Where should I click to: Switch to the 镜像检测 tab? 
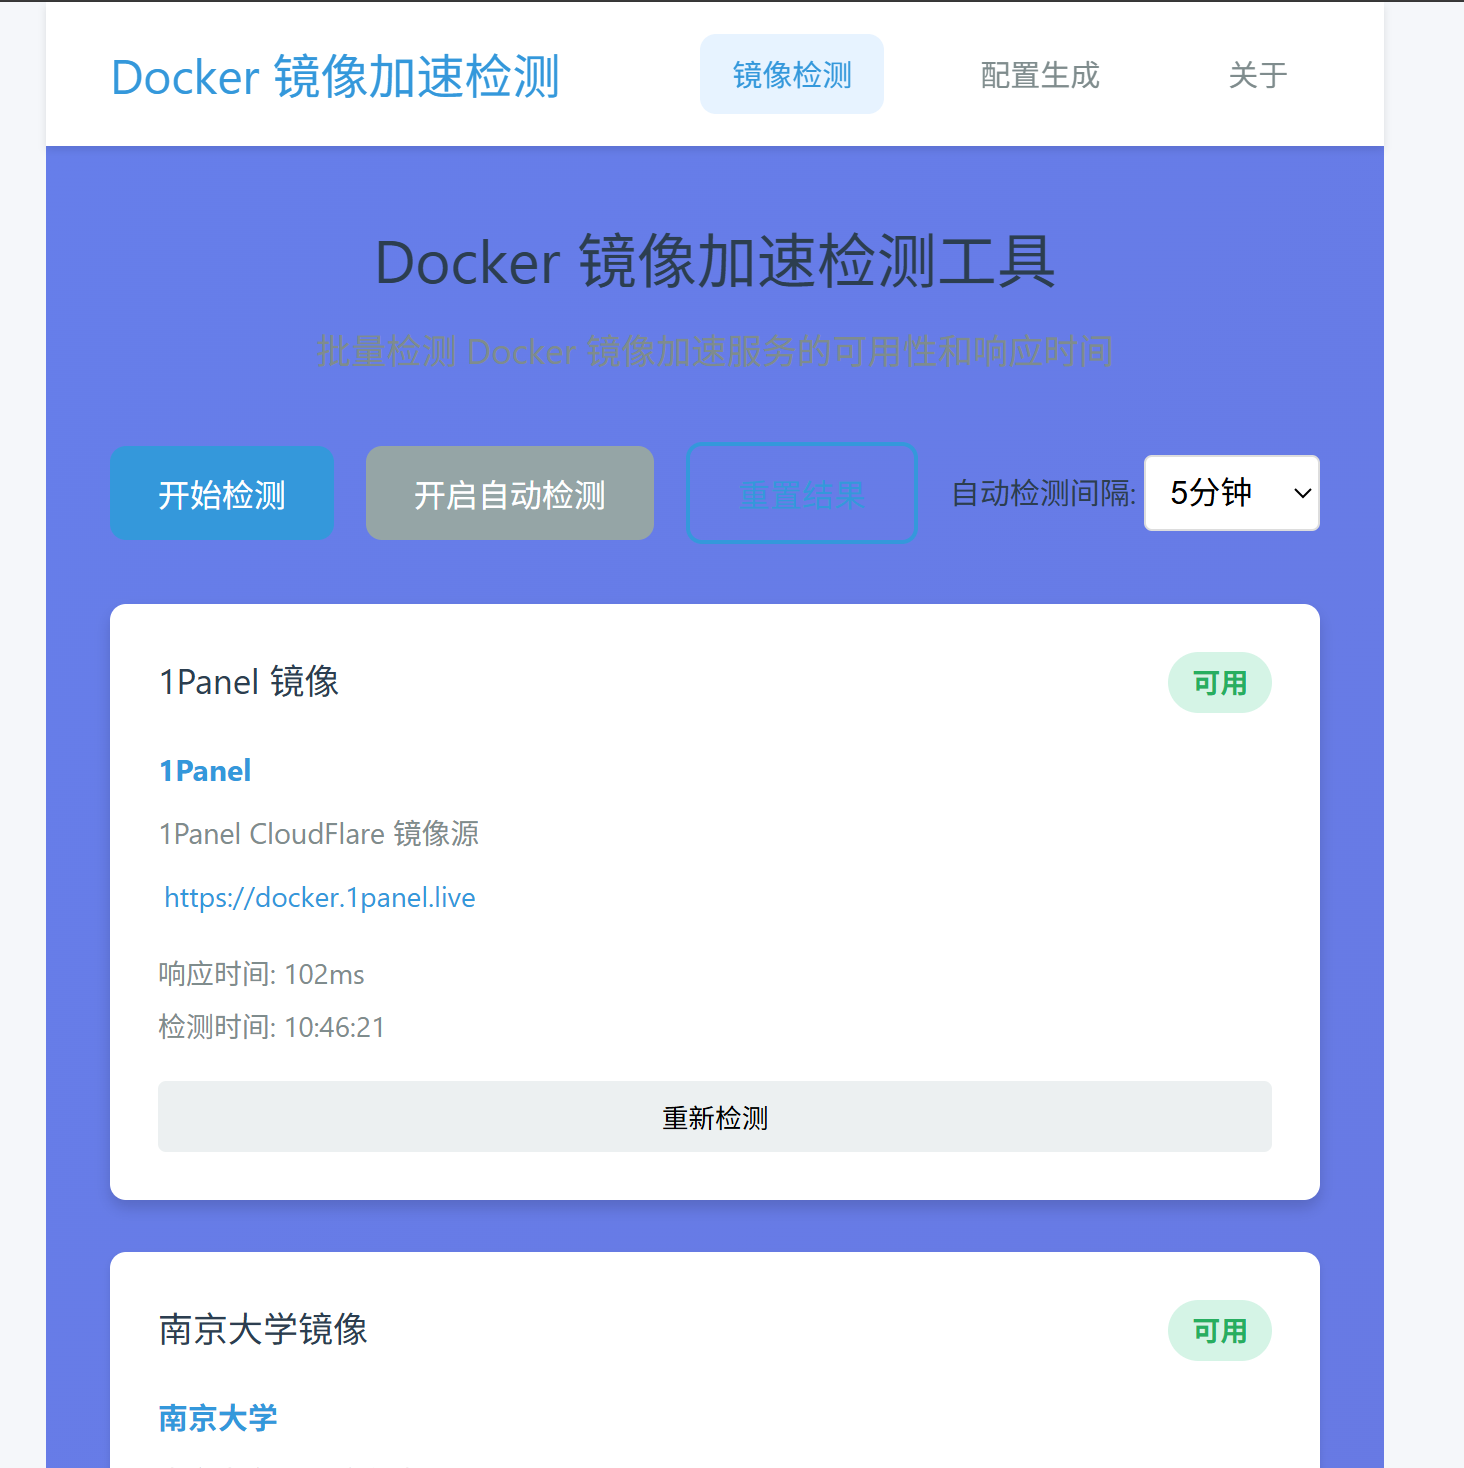791,75
